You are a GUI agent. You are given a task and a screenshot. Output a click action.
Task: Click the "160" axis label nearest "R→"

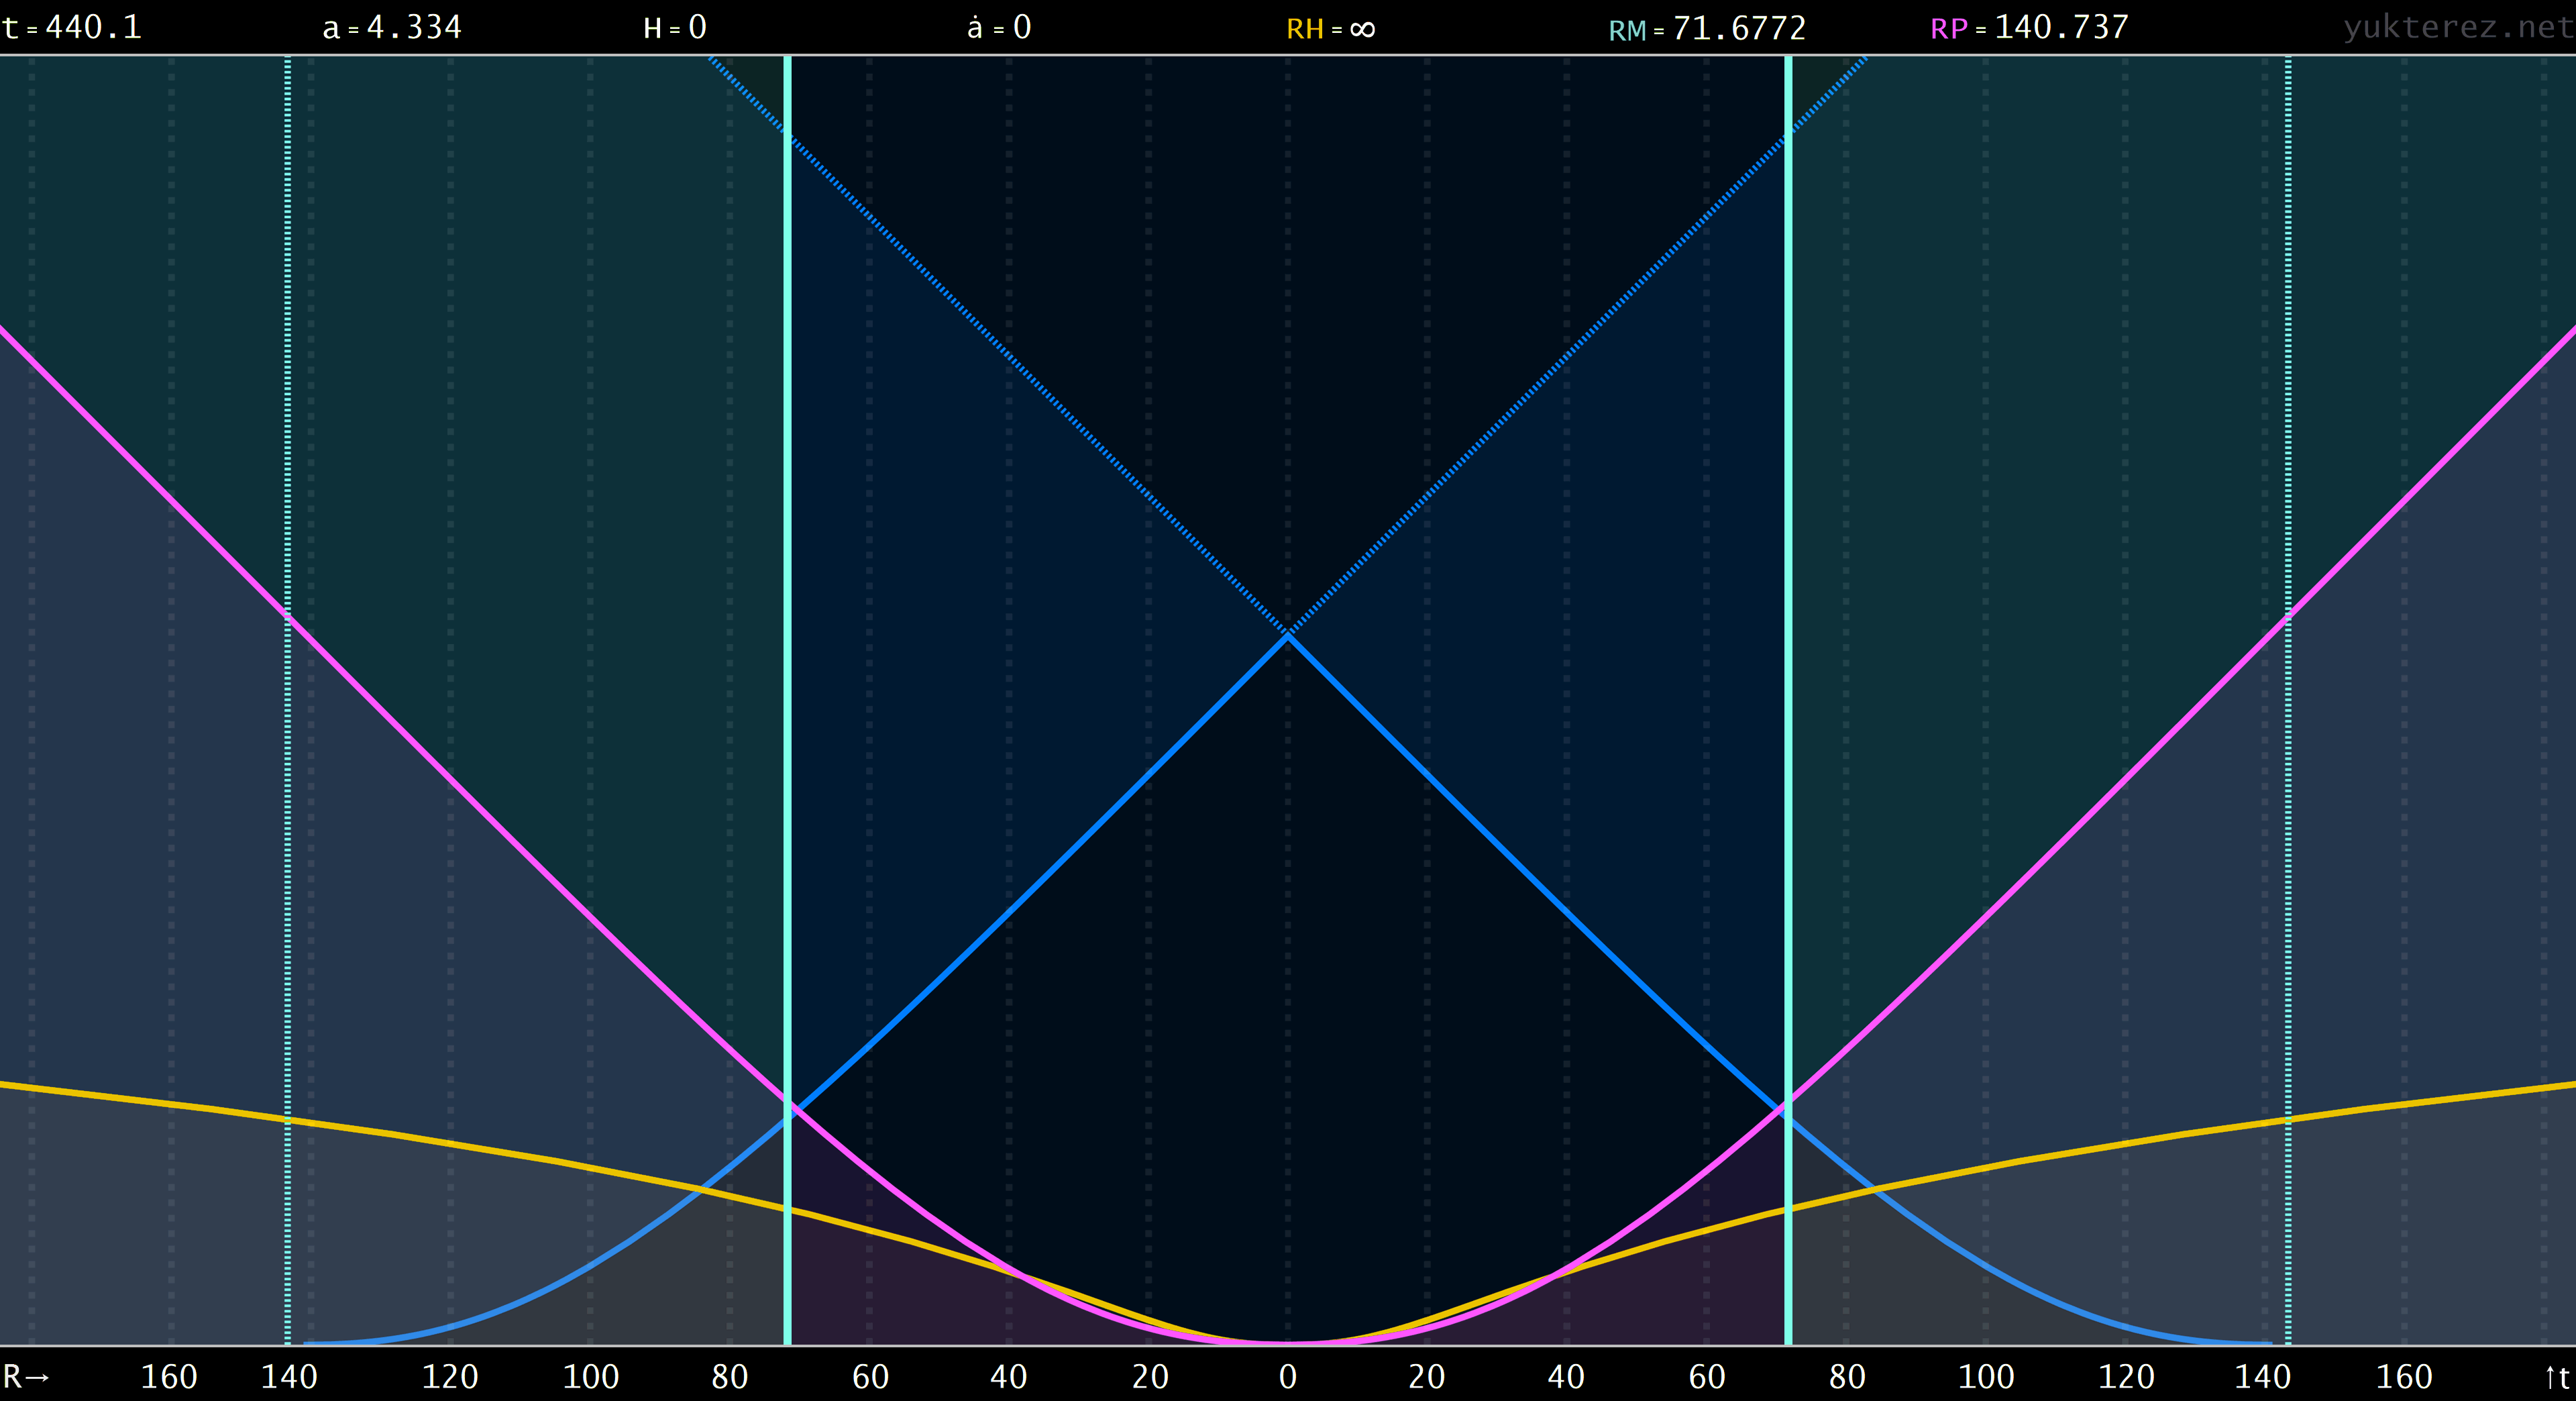pos(169,1377)
